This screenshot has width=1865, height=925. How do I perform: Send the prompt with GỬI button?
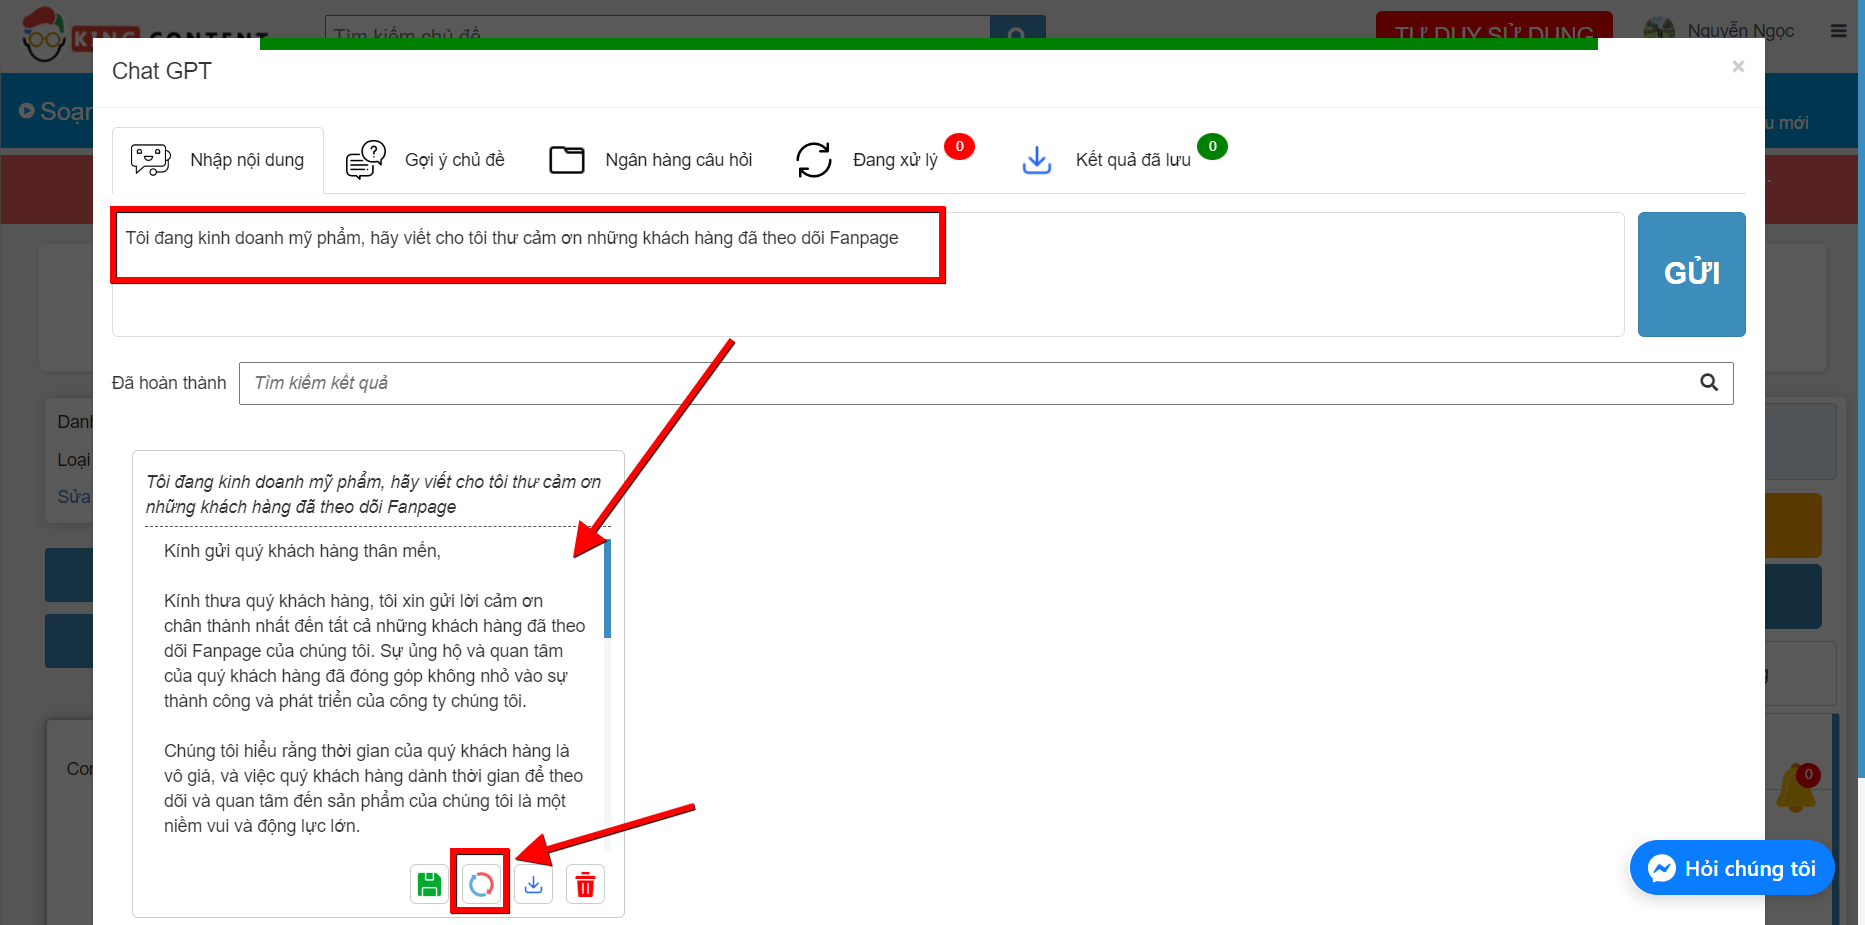click(x=1691, y=274)
